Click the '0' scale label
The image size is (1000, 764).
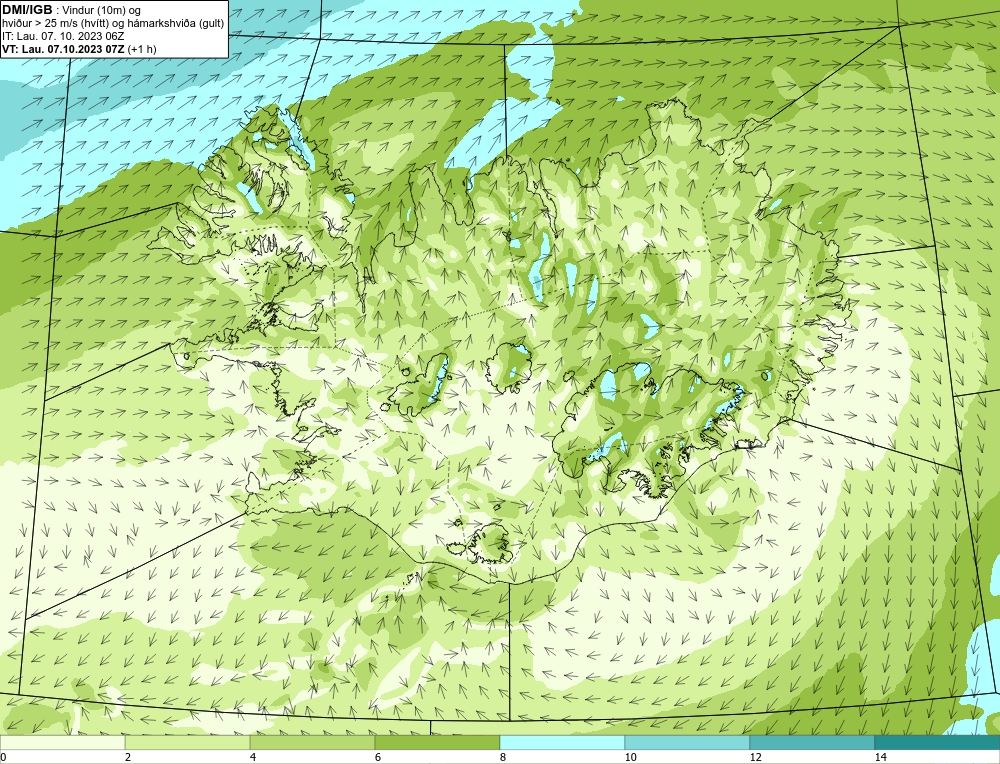click(x=3, y=757)
